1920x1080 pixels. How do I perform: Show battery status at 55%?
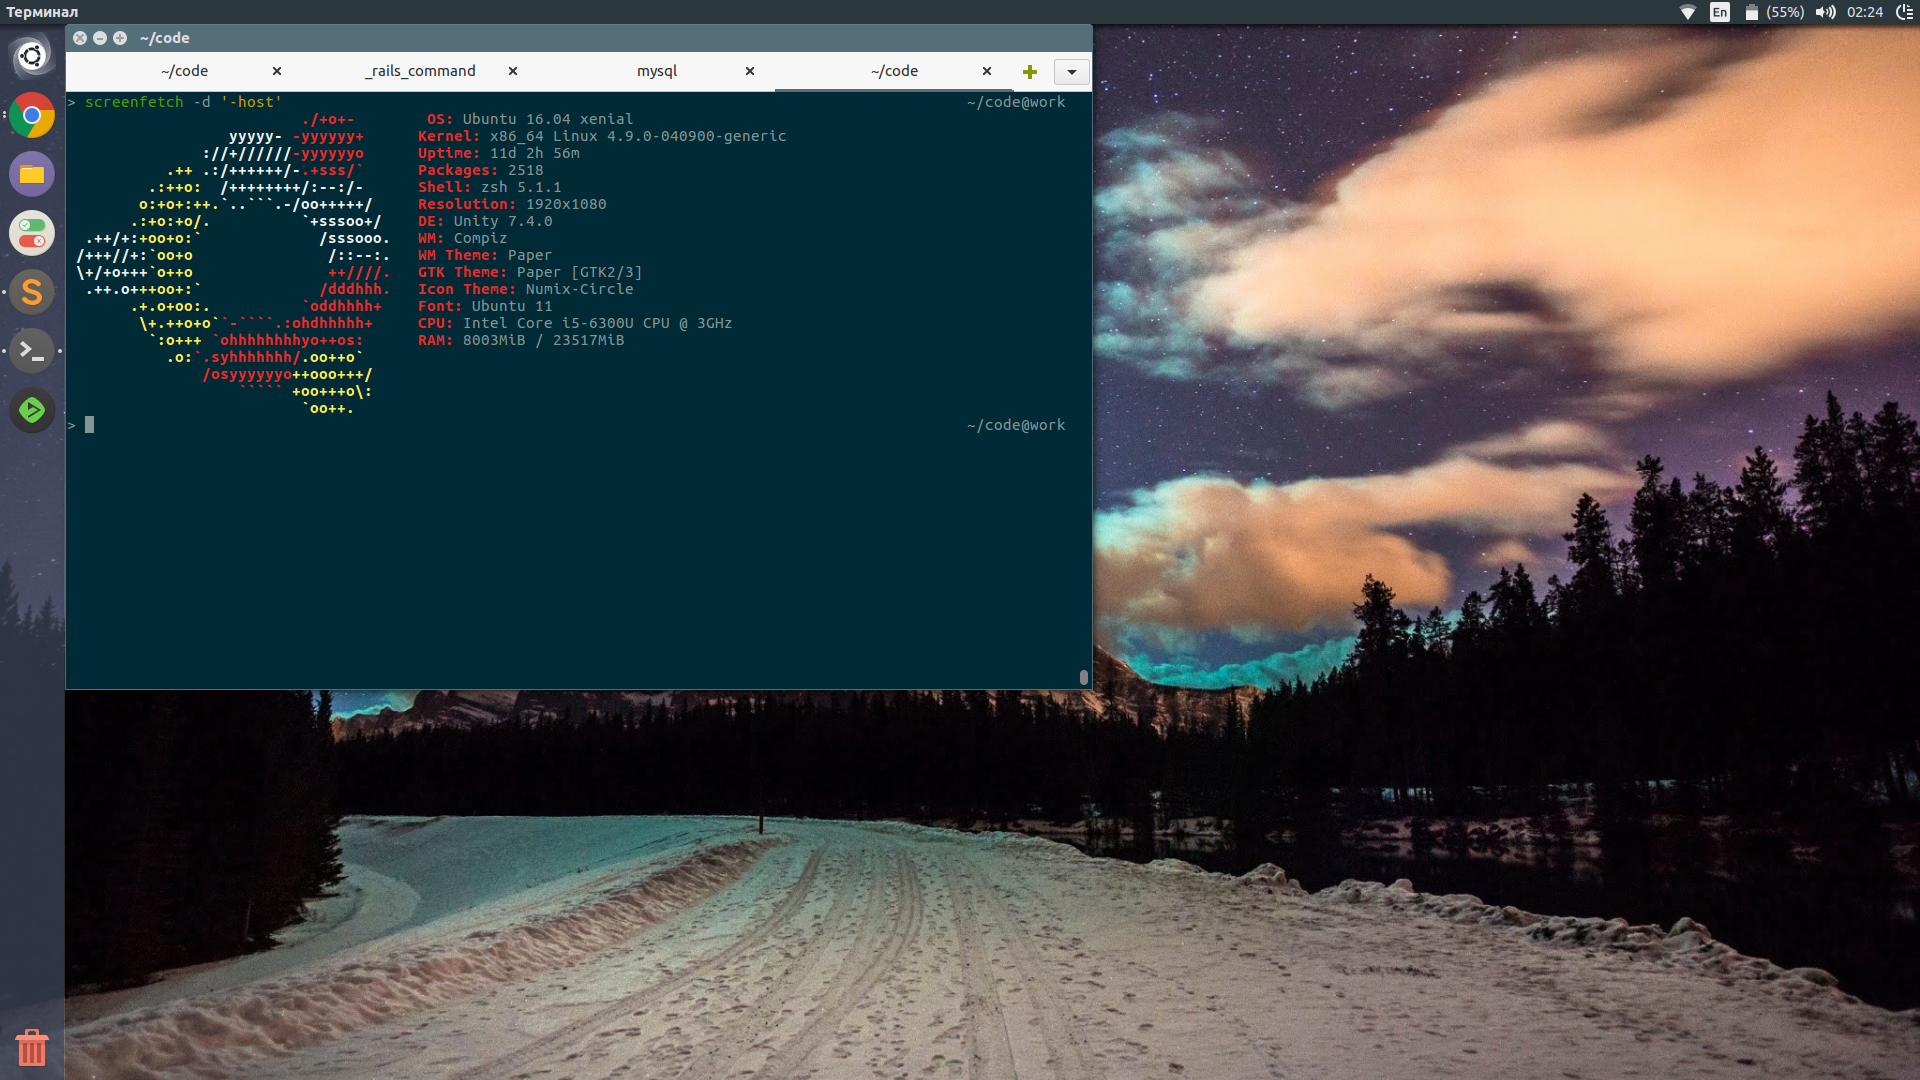click(x=1775, y=12)
